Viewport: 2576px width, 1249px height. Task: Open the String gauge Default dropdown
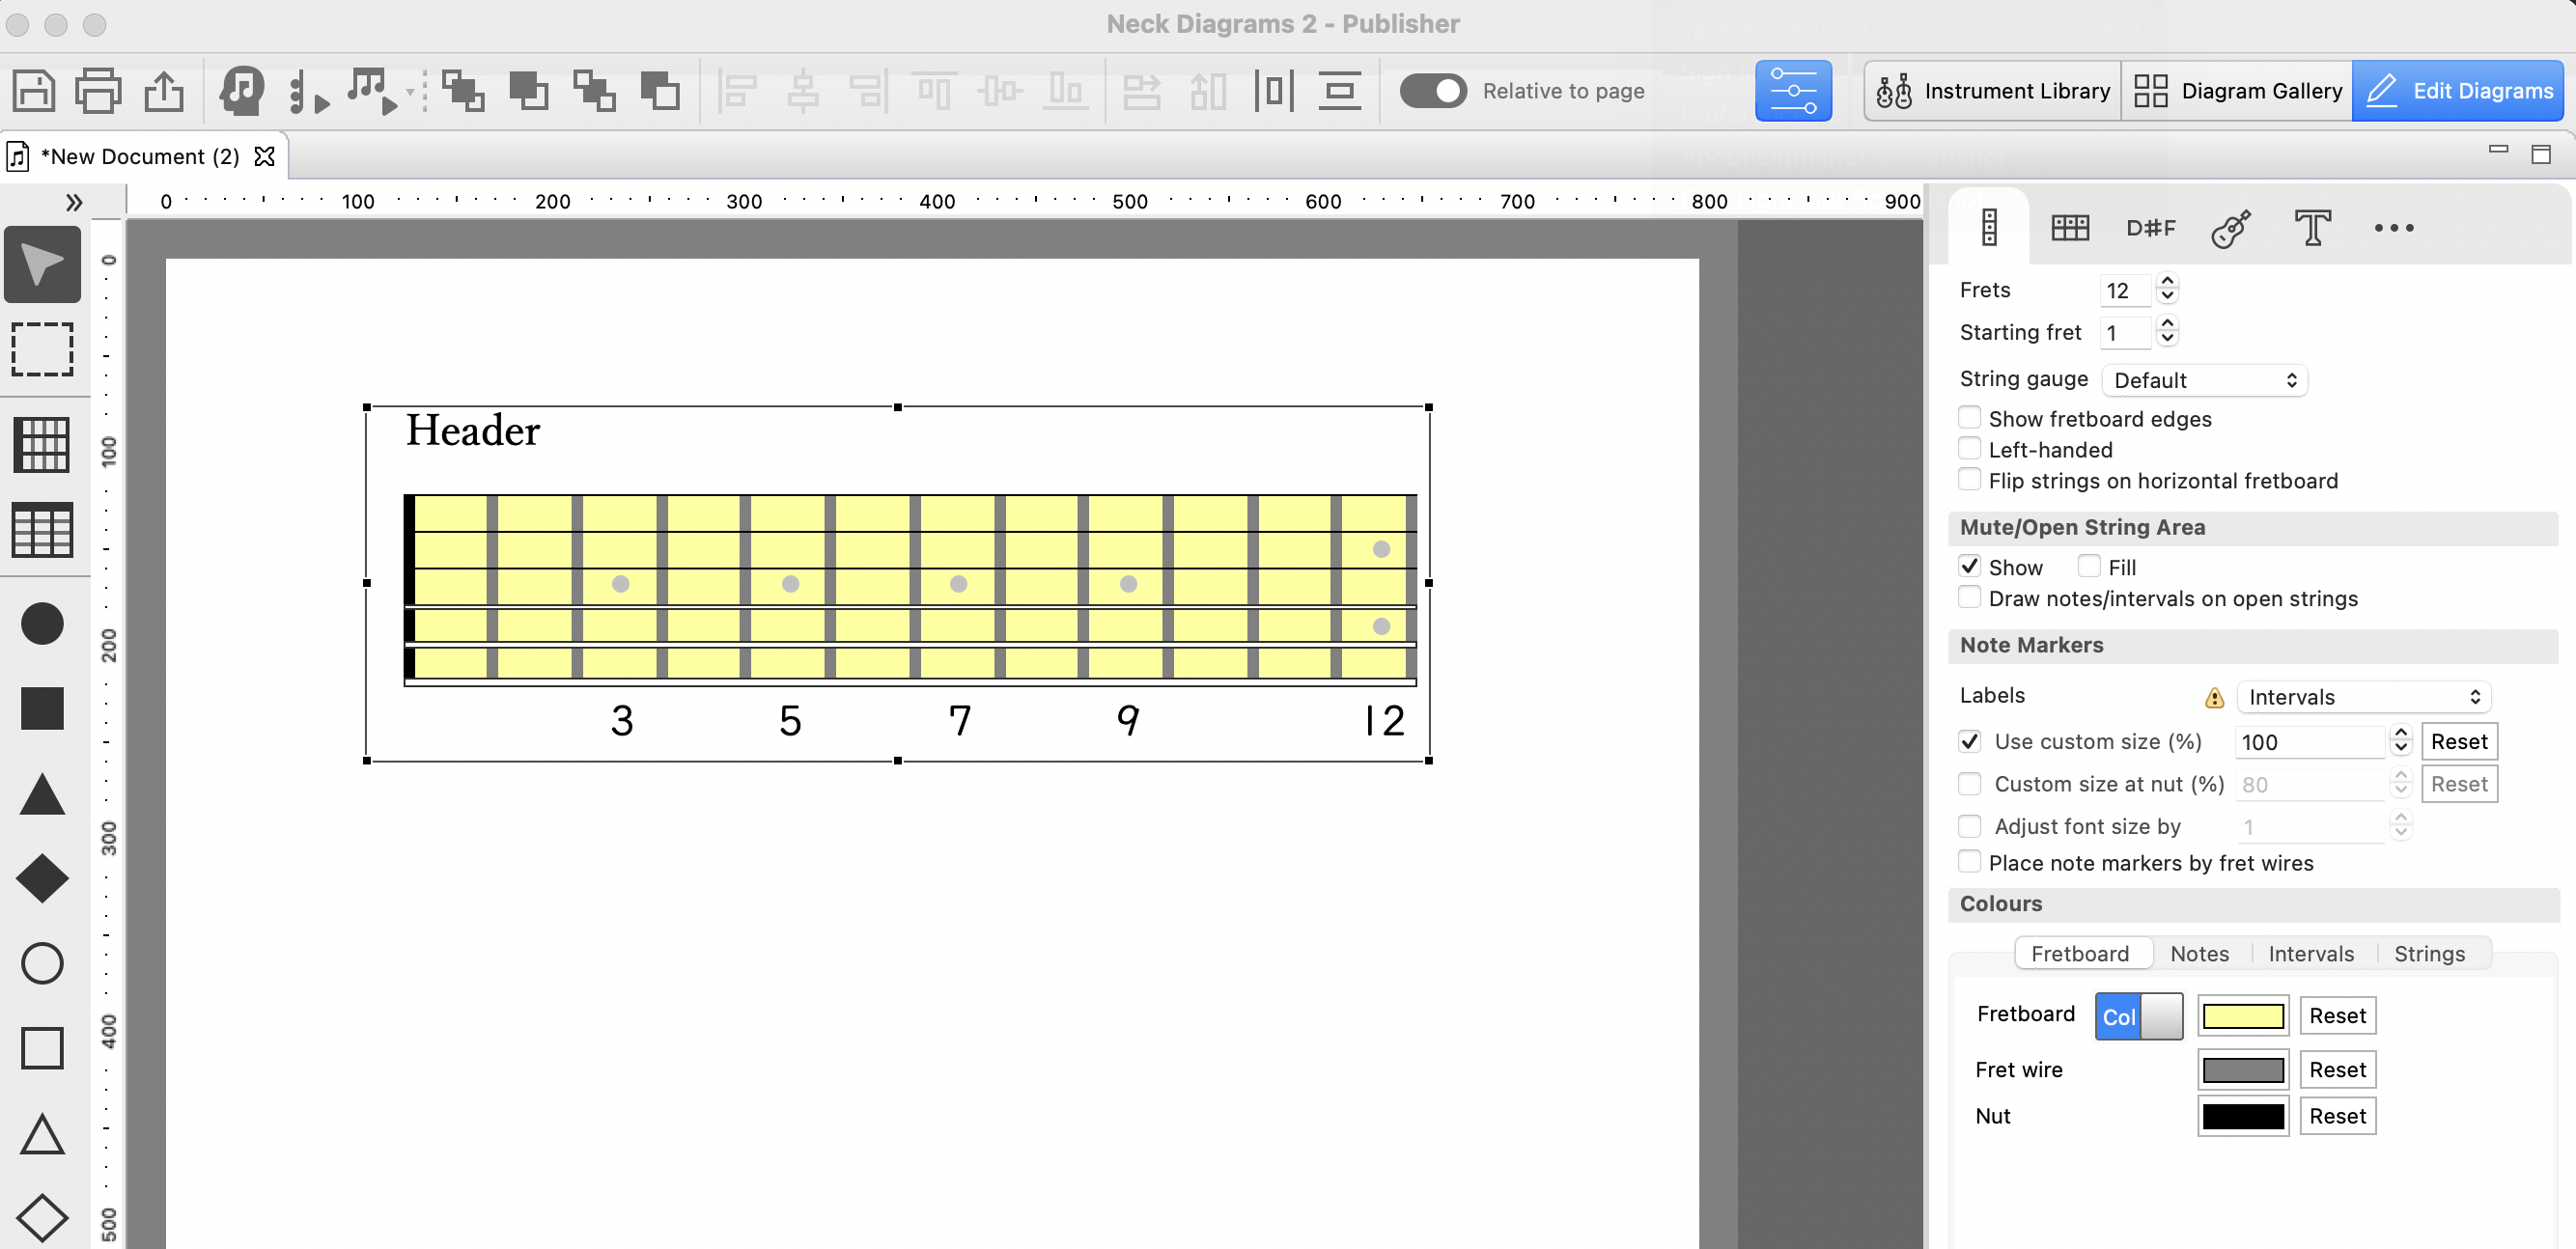(x=2204, y=380)
